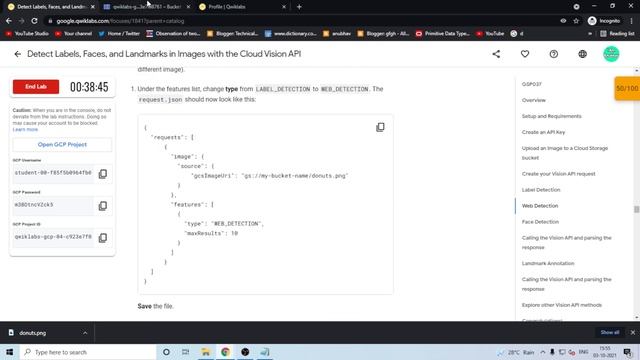The width and height of the screenshot is (640, 360).
Task: Copy the GCP Password value
Action: tap(103, 206)
